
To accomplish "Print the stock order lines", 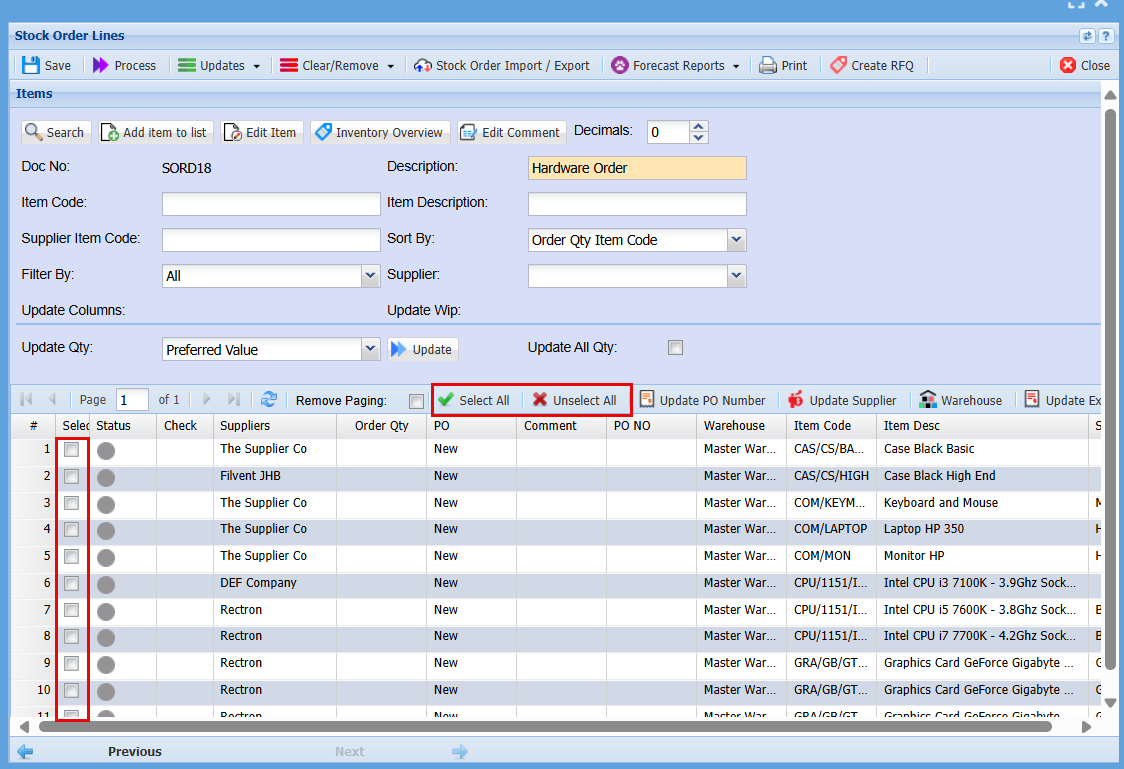I will click(782, 65).
